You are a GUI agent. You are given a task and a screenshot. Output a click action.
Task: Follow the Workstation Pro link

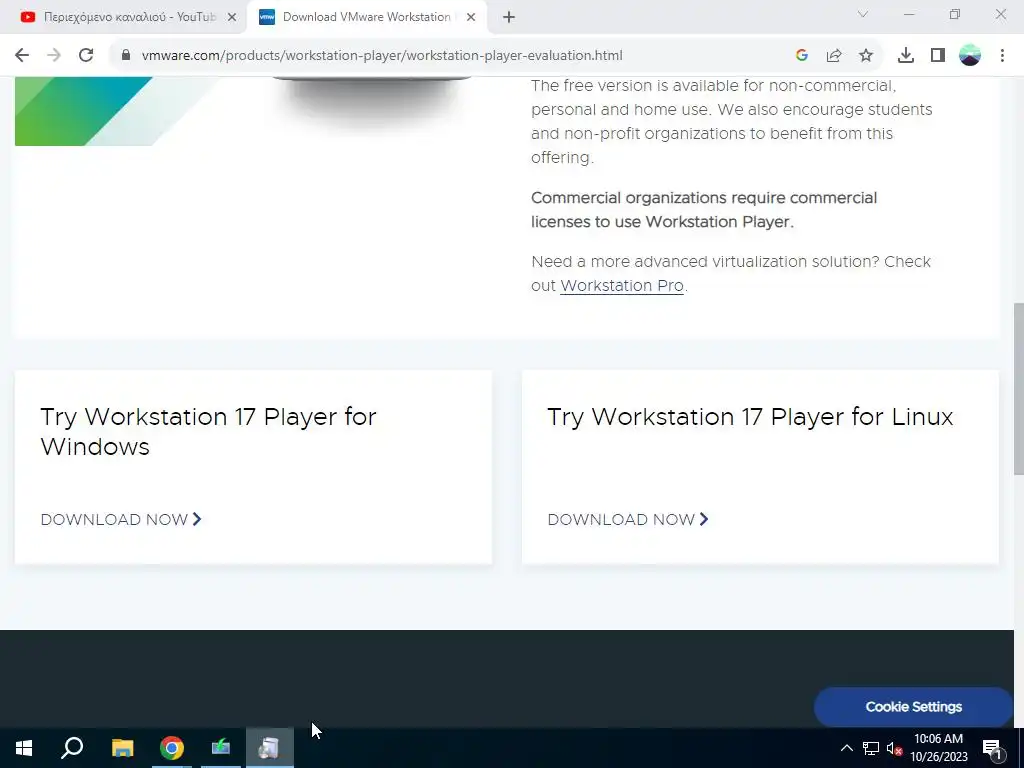tap(622, 285)
